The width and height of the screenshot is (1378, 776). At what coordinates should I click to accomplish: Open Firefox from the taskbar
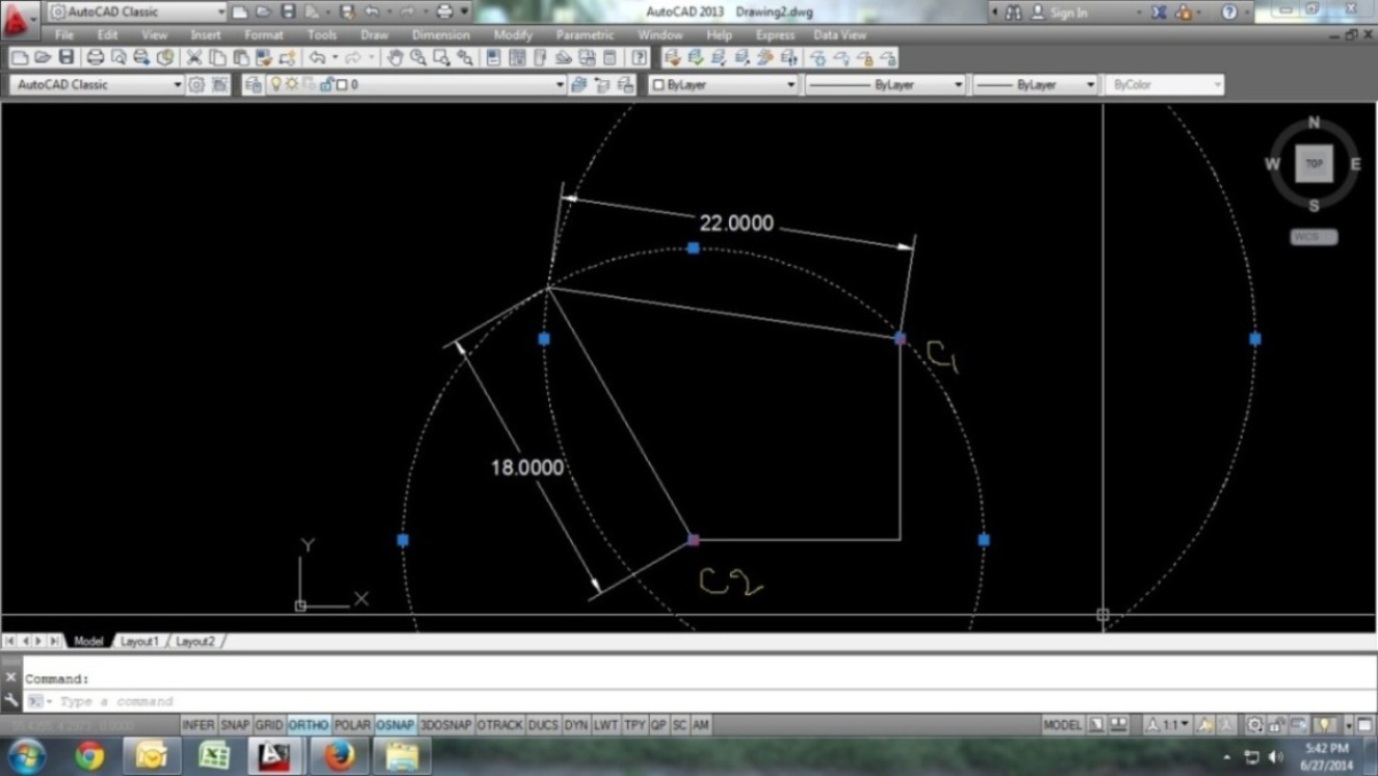pyautogui.click(x=339, y=756)
